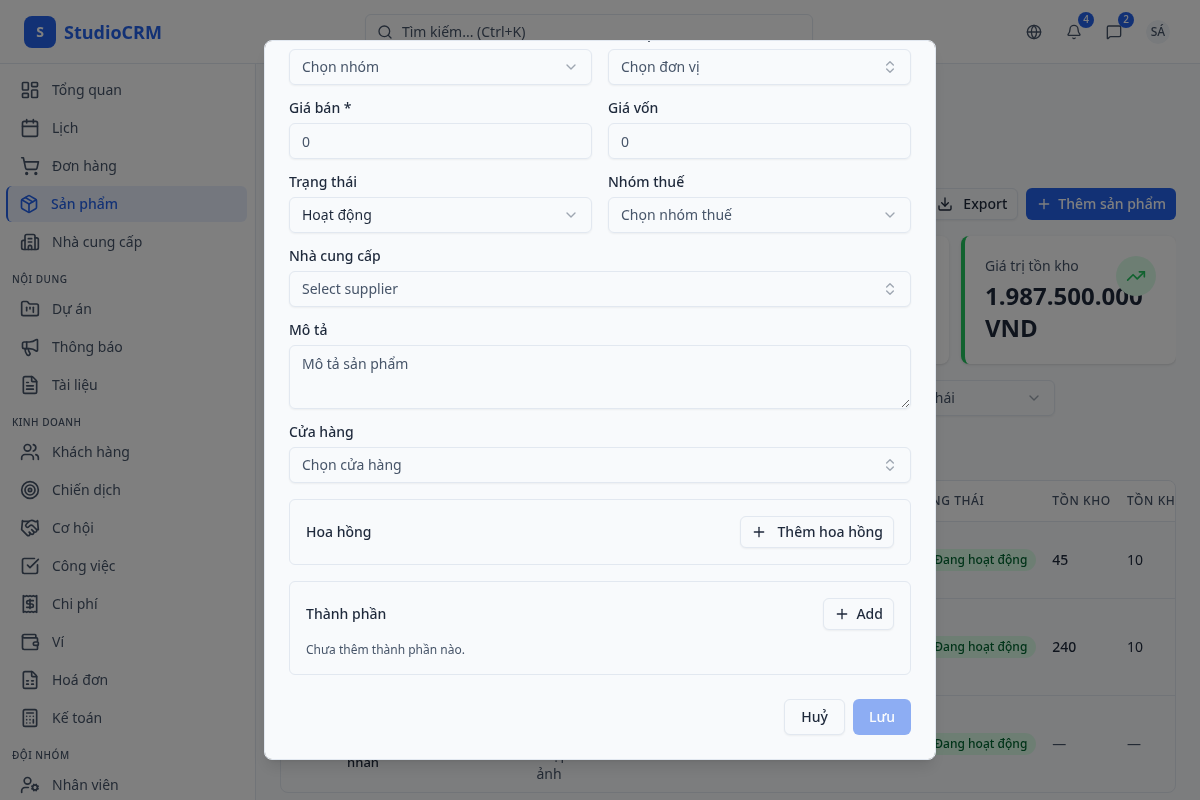The height and width of the screenshot is (800, 1200).
Task: Open Khách hàng menu item
Action: coord(90,452)
